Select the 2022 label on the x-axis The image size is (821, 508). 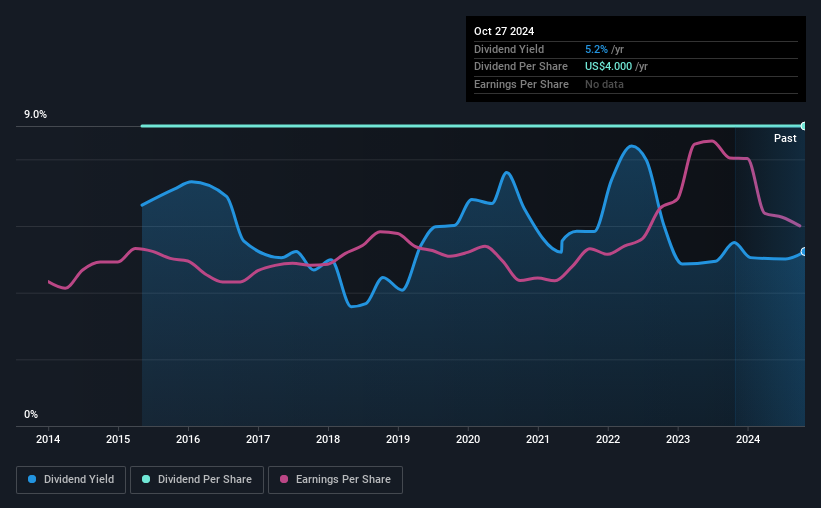608,439
